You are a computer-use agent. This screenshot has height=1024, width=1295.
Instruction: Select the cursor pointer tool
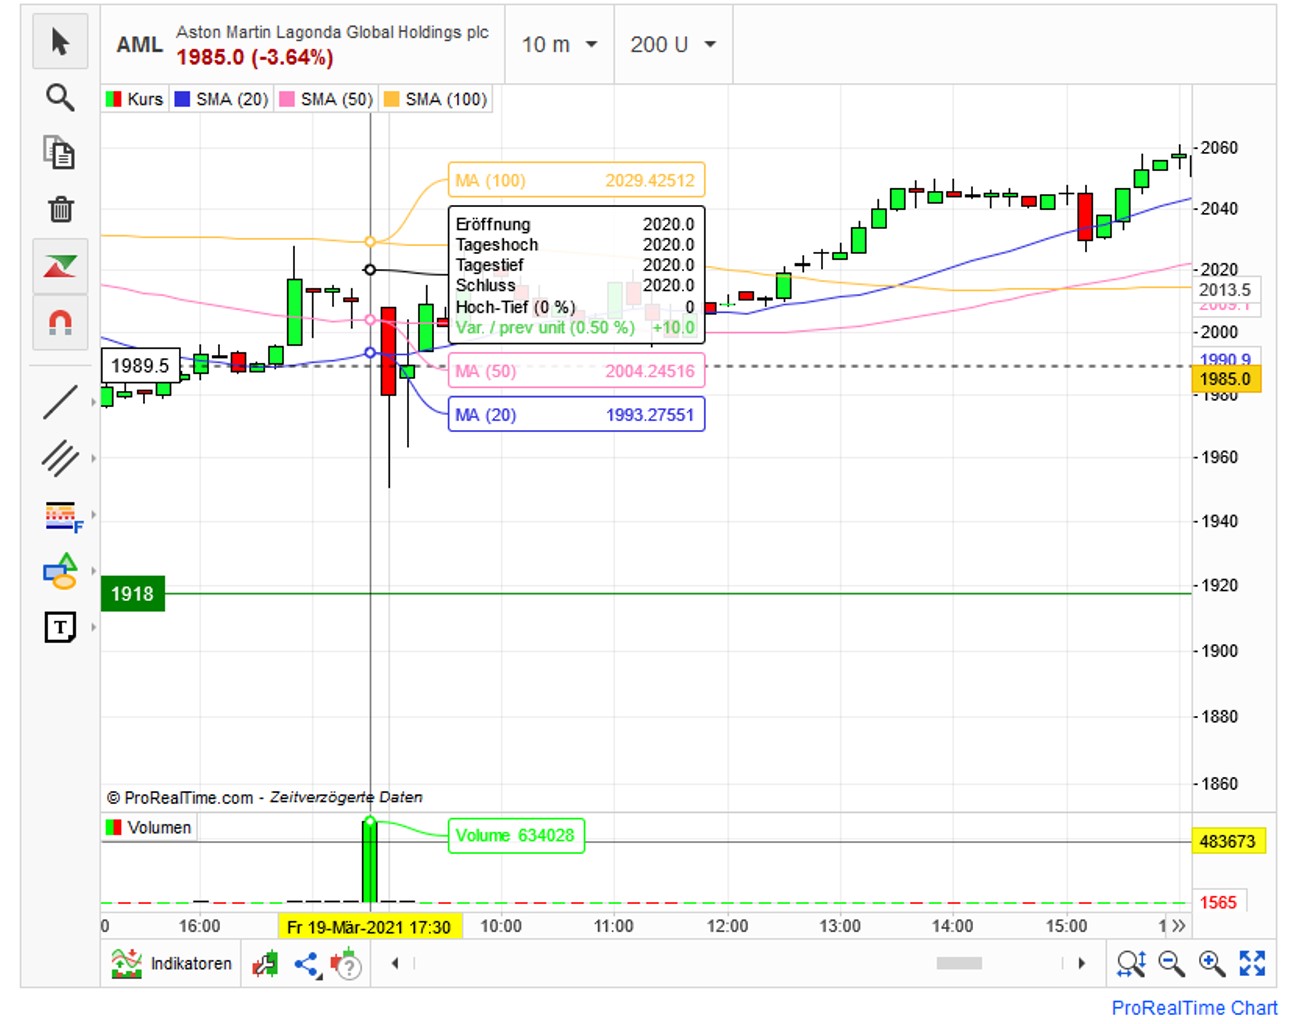pyautogui.click(x=60, y=42)
